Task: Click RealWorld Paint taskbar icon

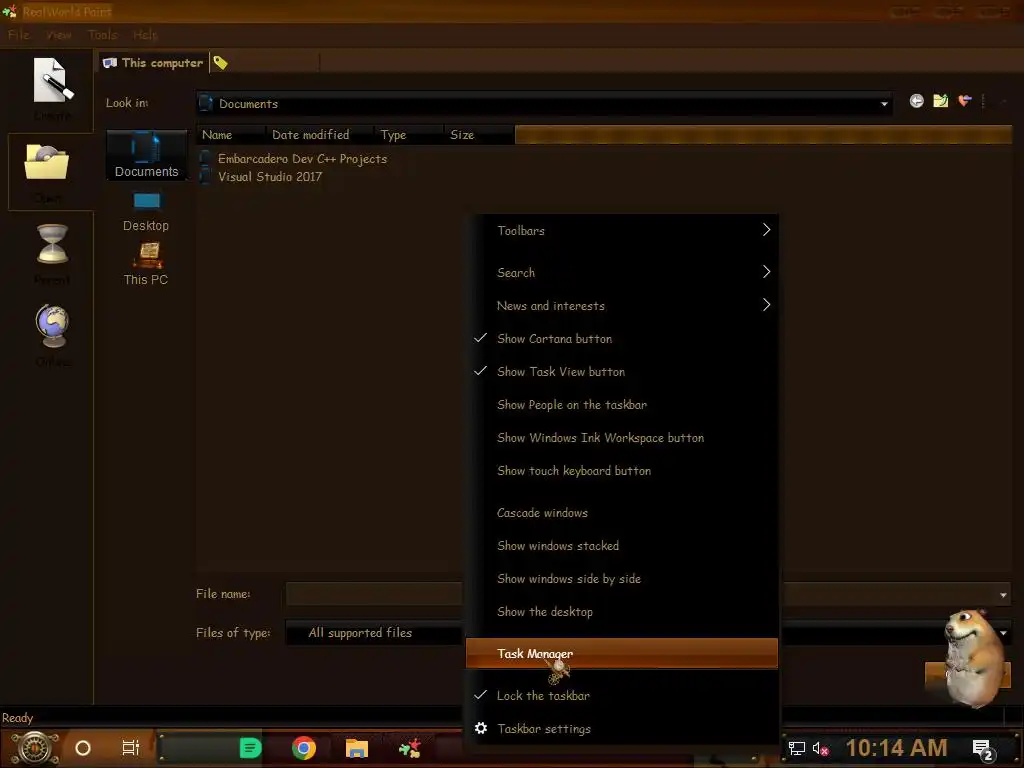Action: (x=409, y=748)
